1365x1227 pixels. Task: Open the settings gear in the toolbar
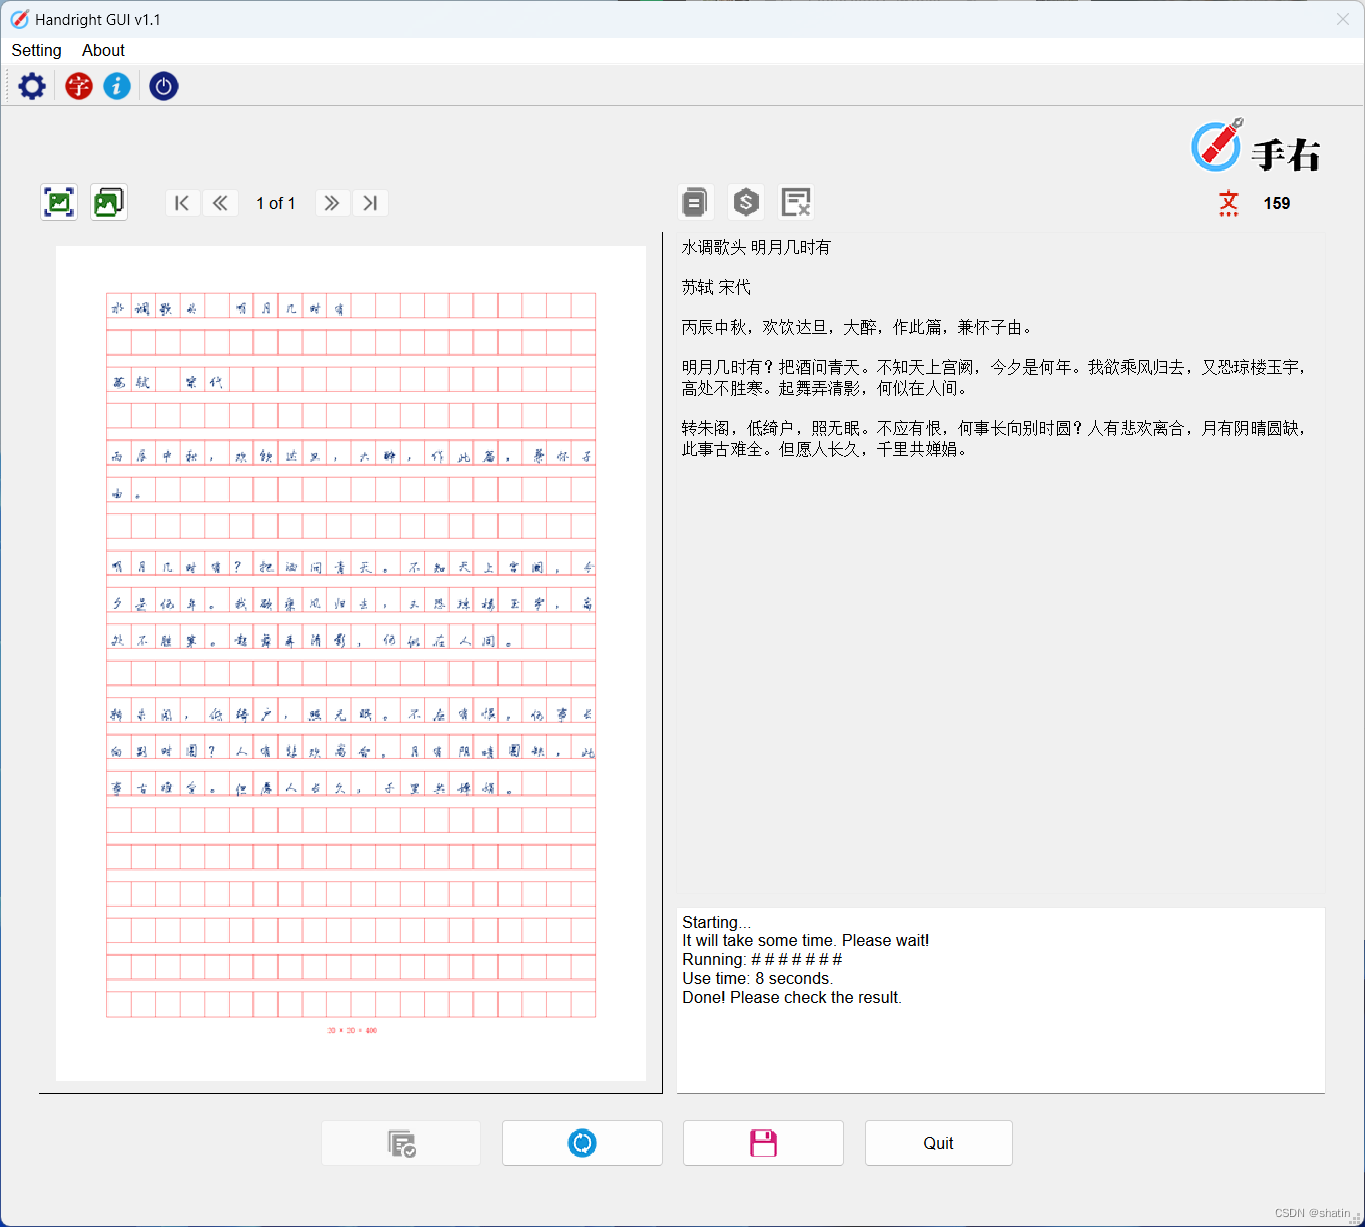pos(32,86)
